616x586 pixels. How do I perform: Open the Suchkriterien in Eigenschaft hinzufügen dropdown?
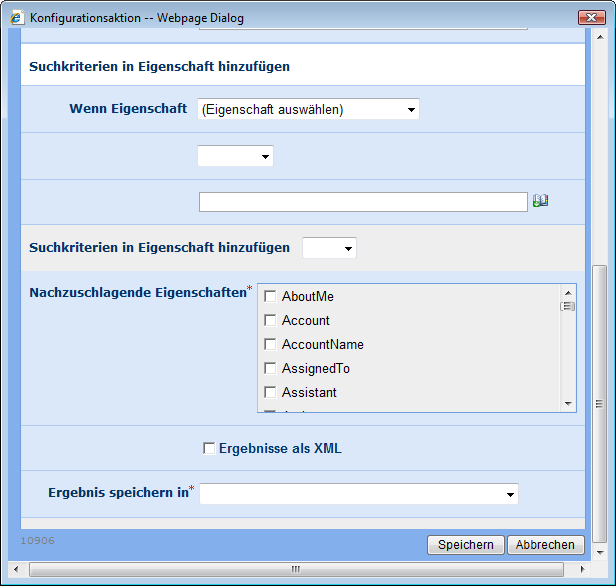[329, 248]
